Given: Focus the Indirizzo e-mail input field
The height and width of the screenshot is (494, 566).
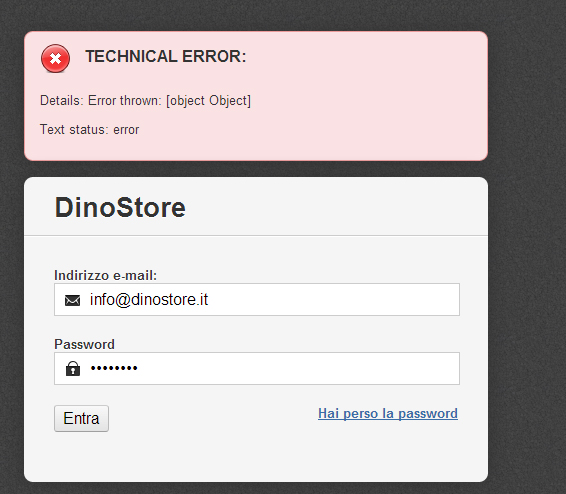Looking at the screenshot, I should [257, 300].
